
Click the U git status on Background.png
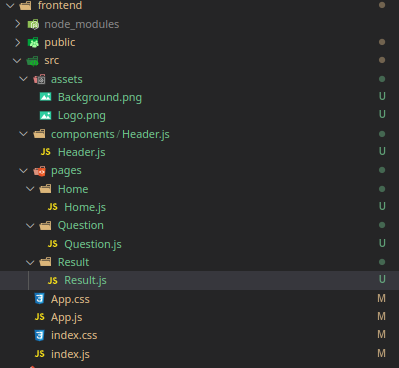[382, 96]
